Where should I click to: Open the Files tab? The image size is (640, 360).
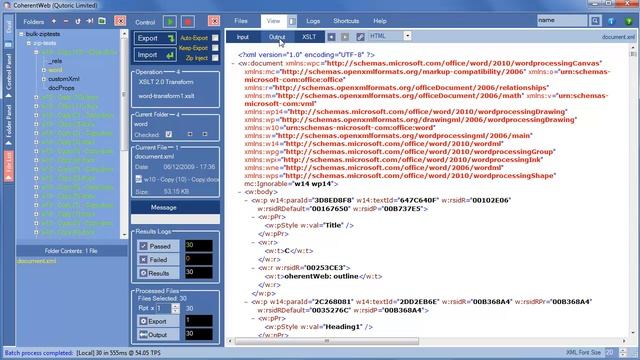tap(241, 21)
